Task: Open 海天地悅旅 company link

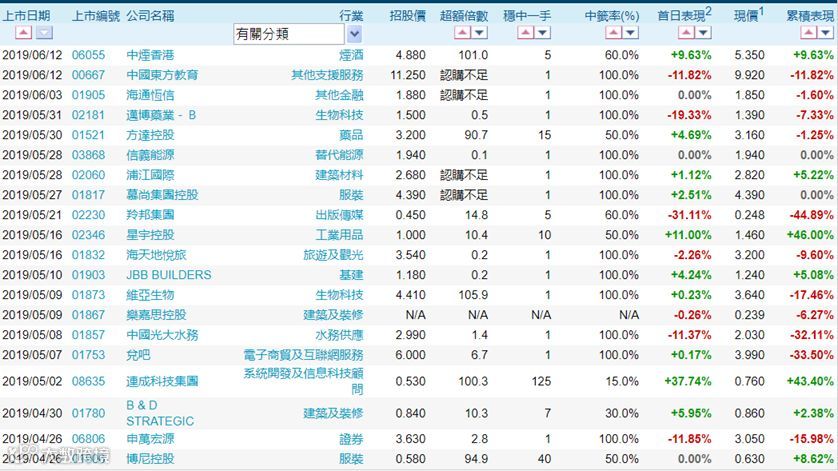Action: click(x=156, y=255)
